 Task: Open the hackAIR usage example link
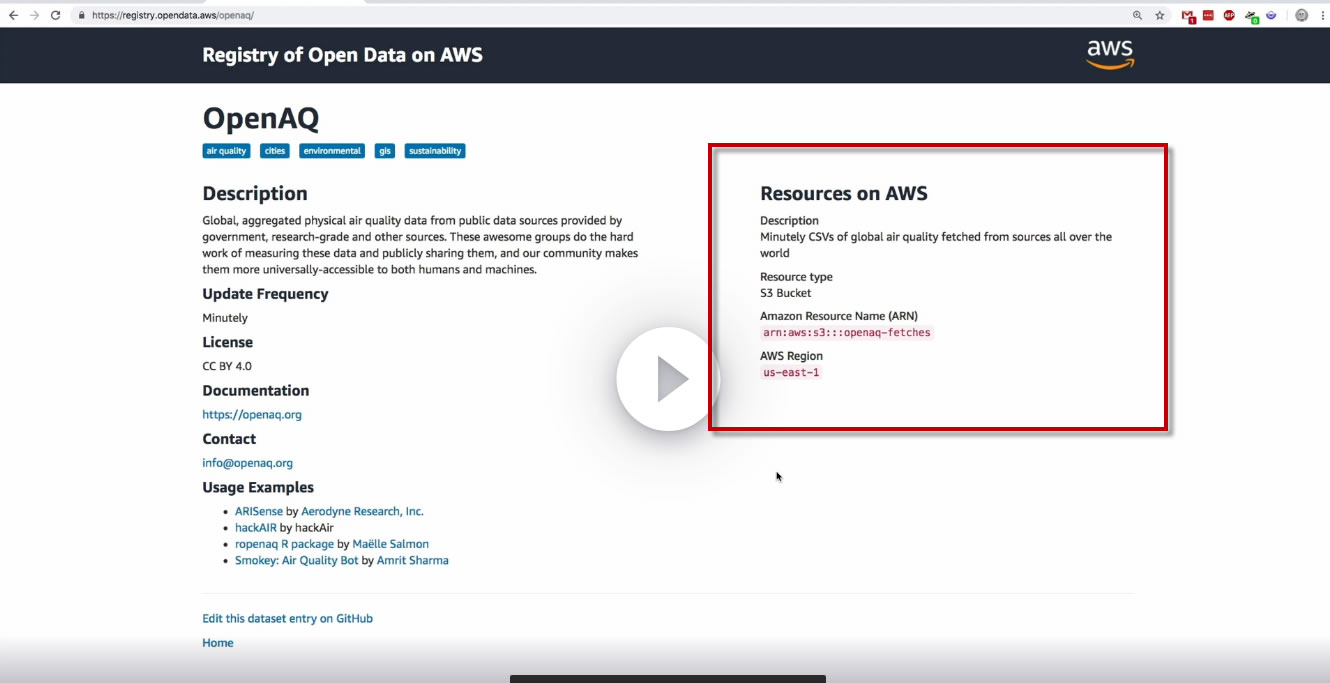tap(256, 527)
